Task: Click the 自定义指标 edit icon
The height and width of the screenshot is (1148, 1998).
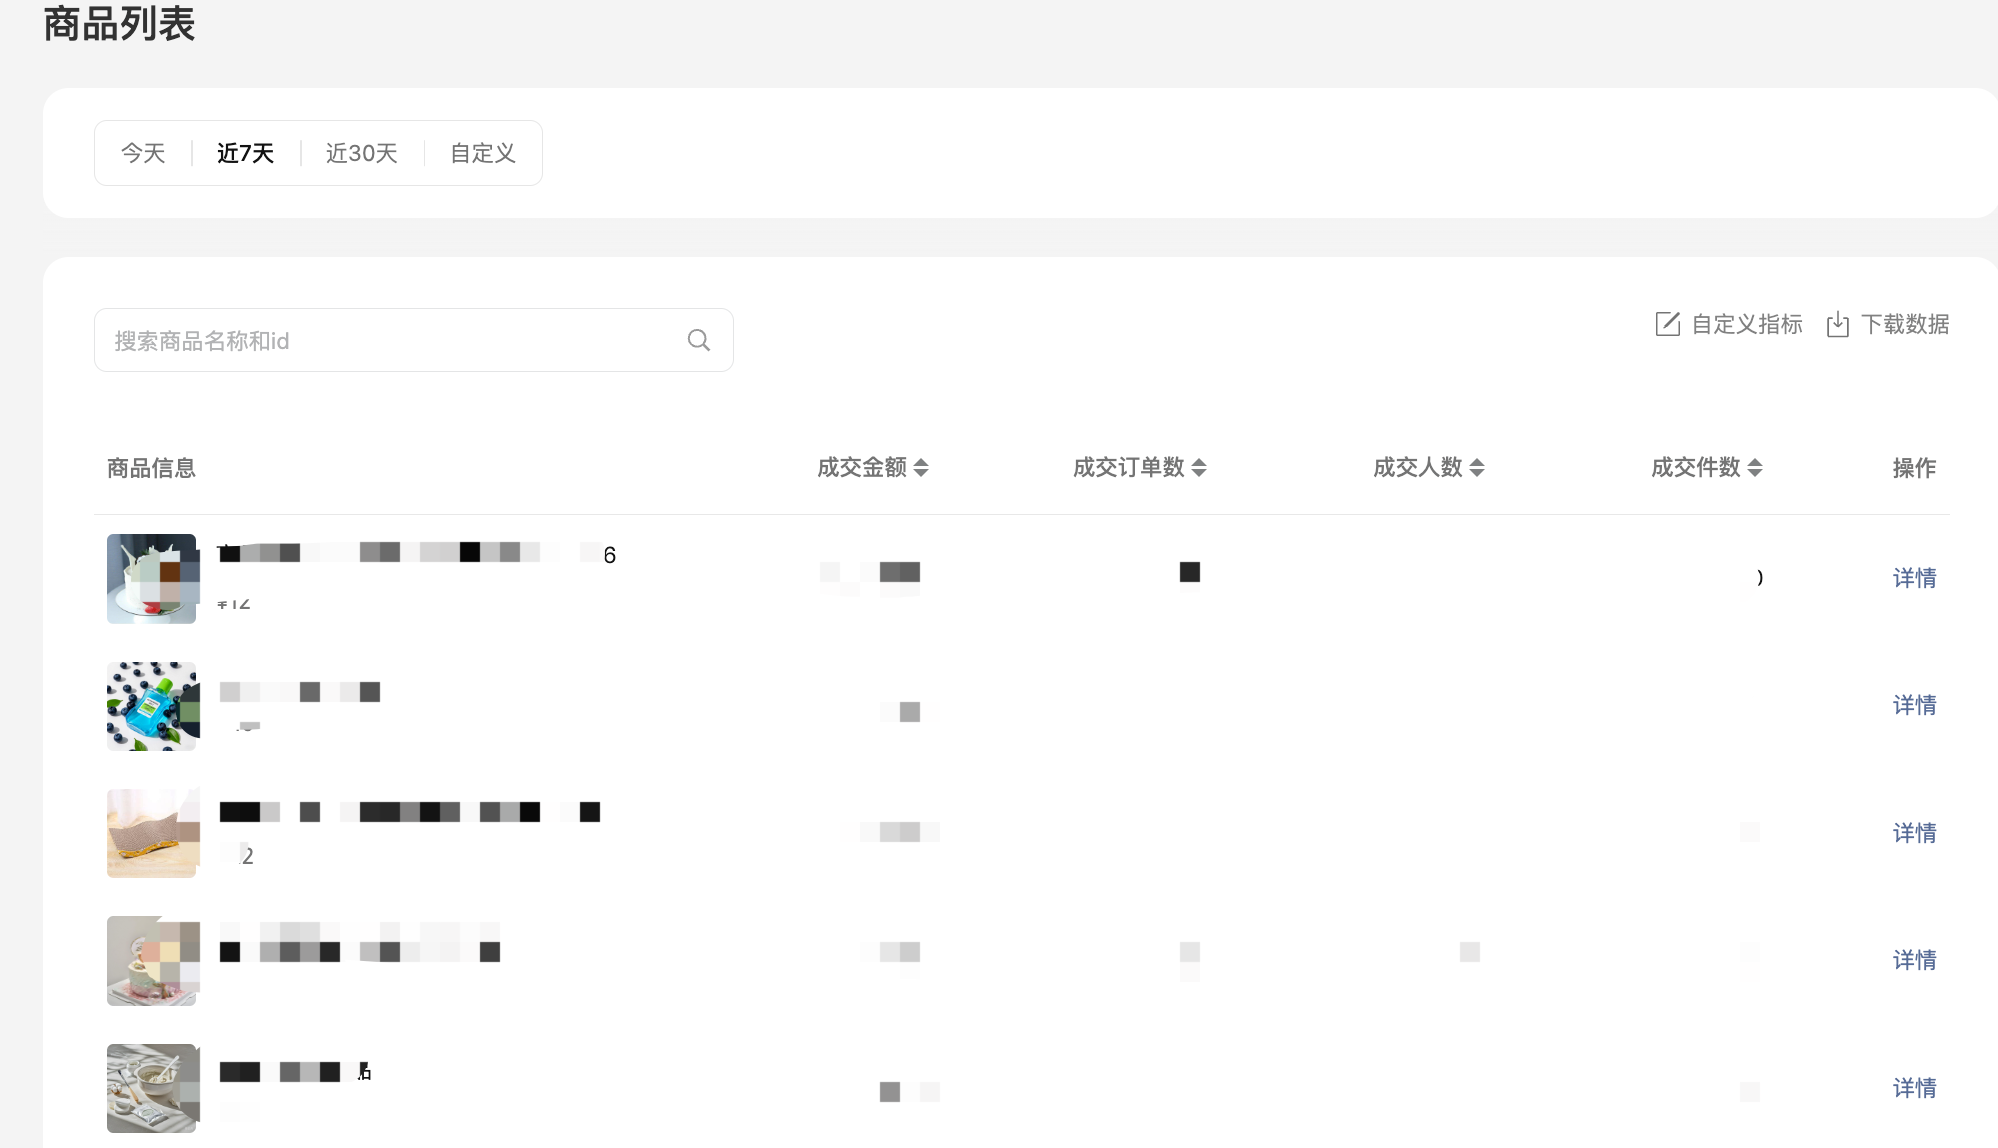Action: pos(1667,324)
